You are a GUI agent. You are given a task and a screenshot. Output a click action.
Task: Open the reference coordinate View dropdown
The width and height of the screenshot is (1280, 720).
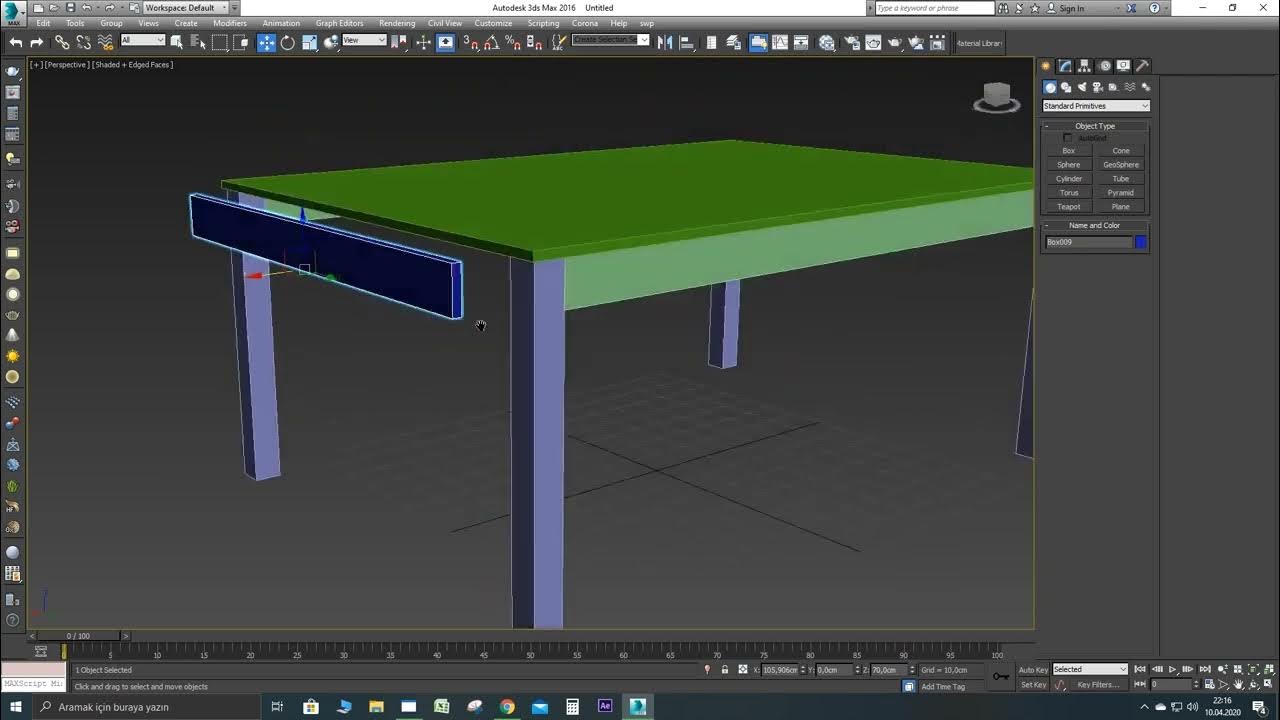click(x=364, y=40)
